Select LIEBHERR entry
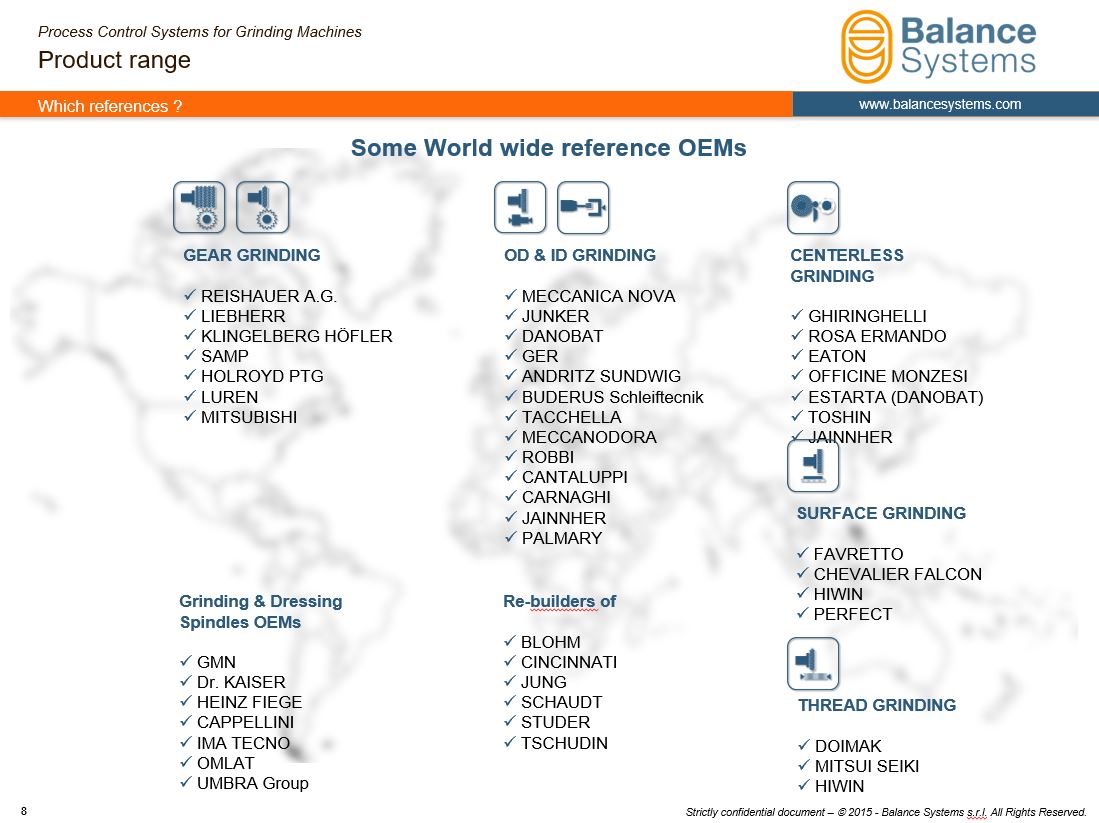The width and height of the screenshot is (1099, 823). pos(243,316)
